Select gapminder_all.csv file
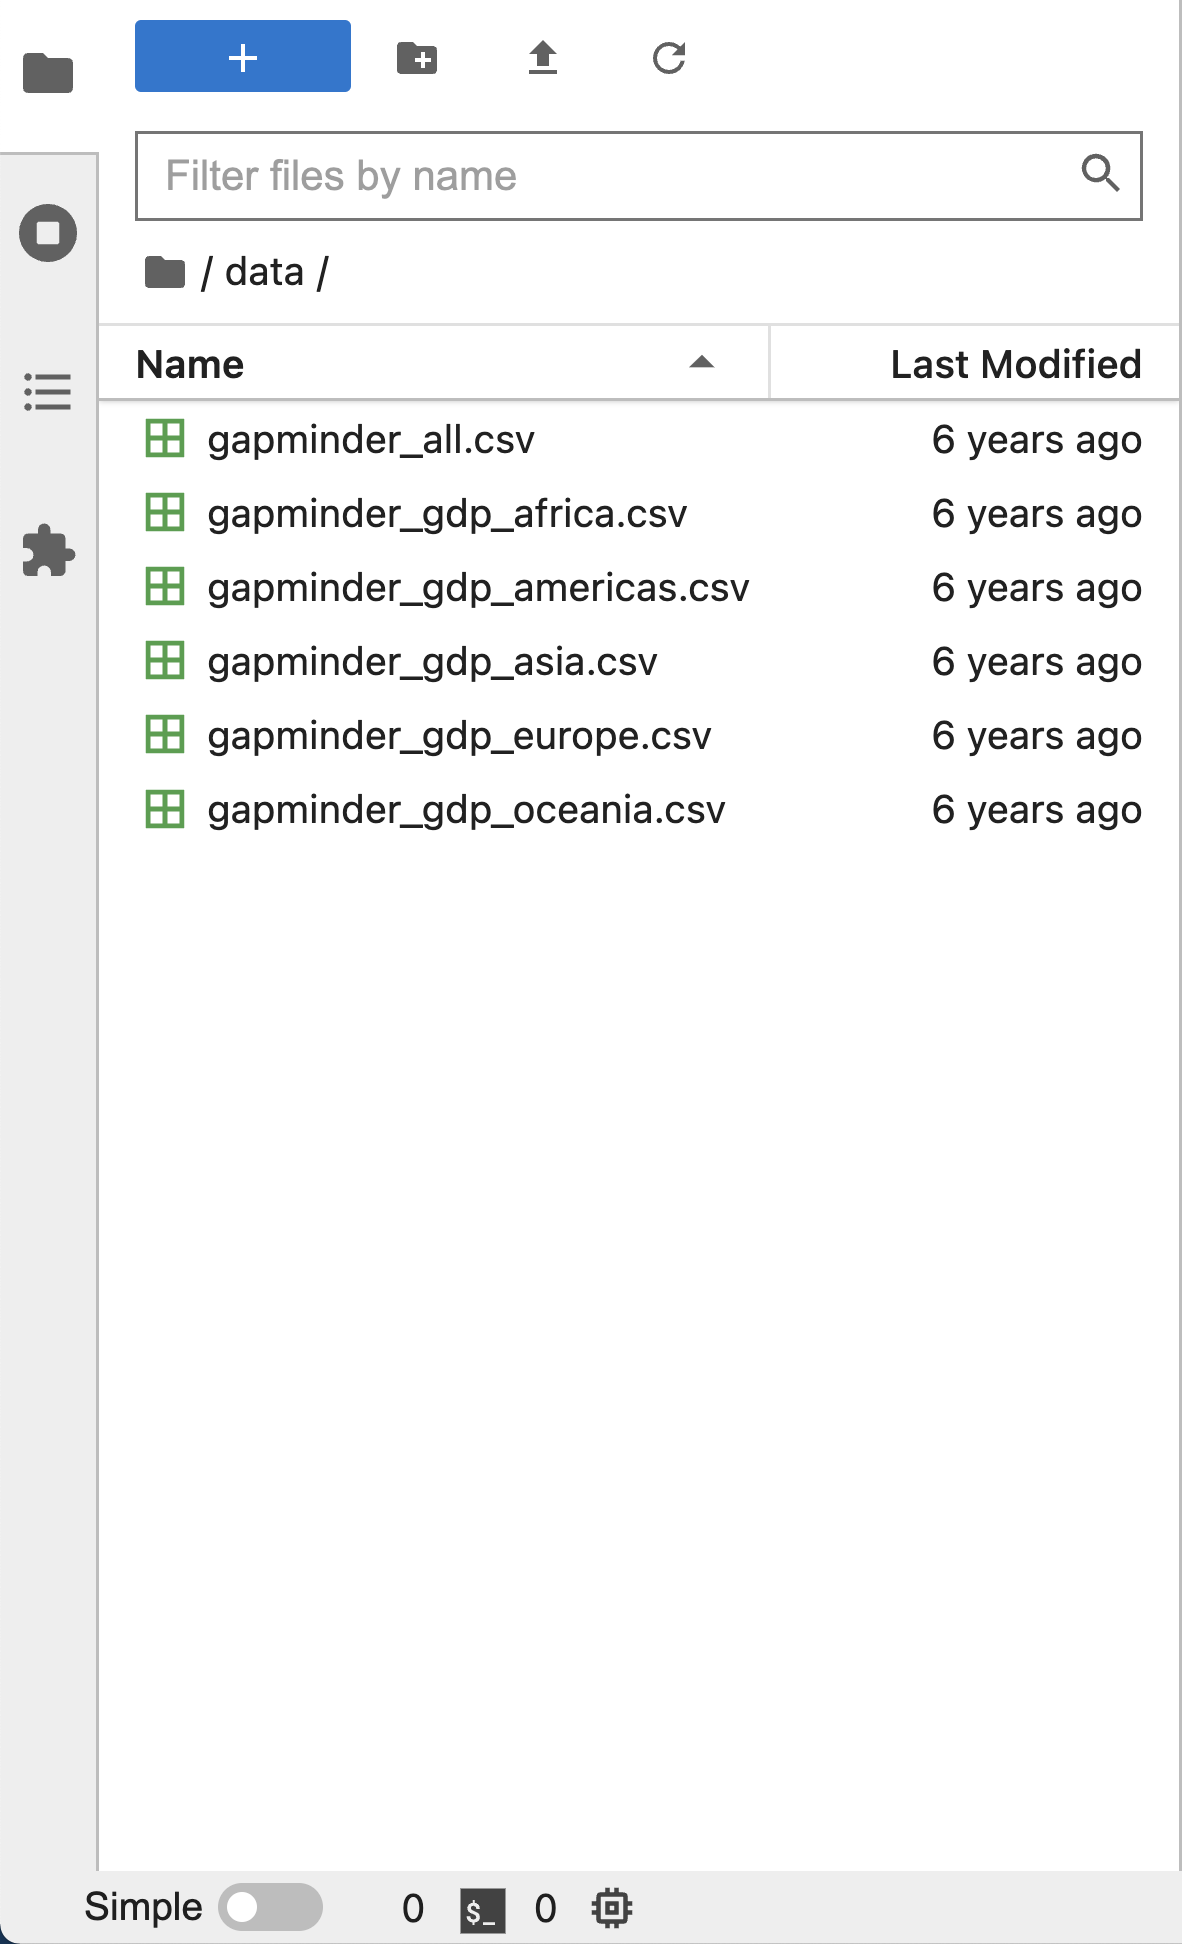 click(x=371, y=440)
